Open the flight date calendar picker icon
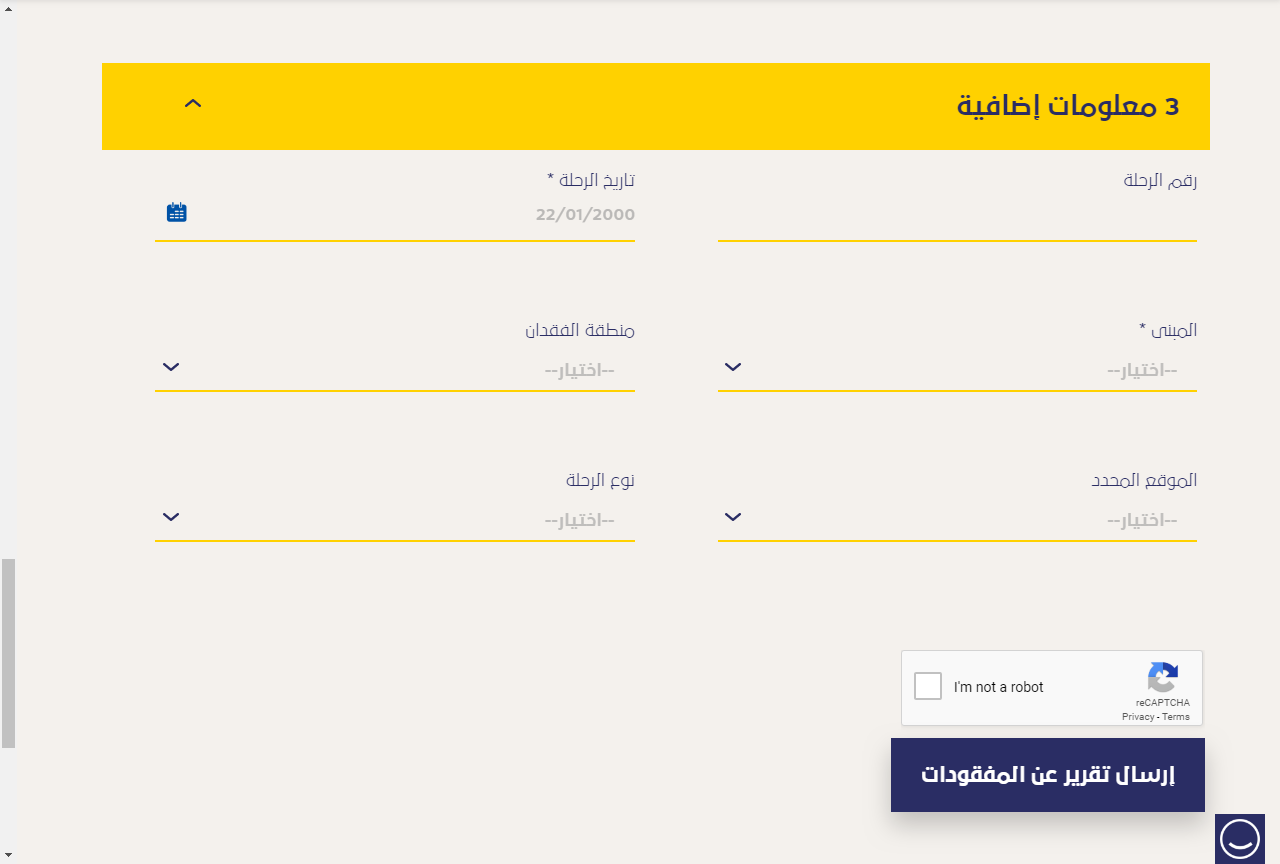 coord(177,212)
